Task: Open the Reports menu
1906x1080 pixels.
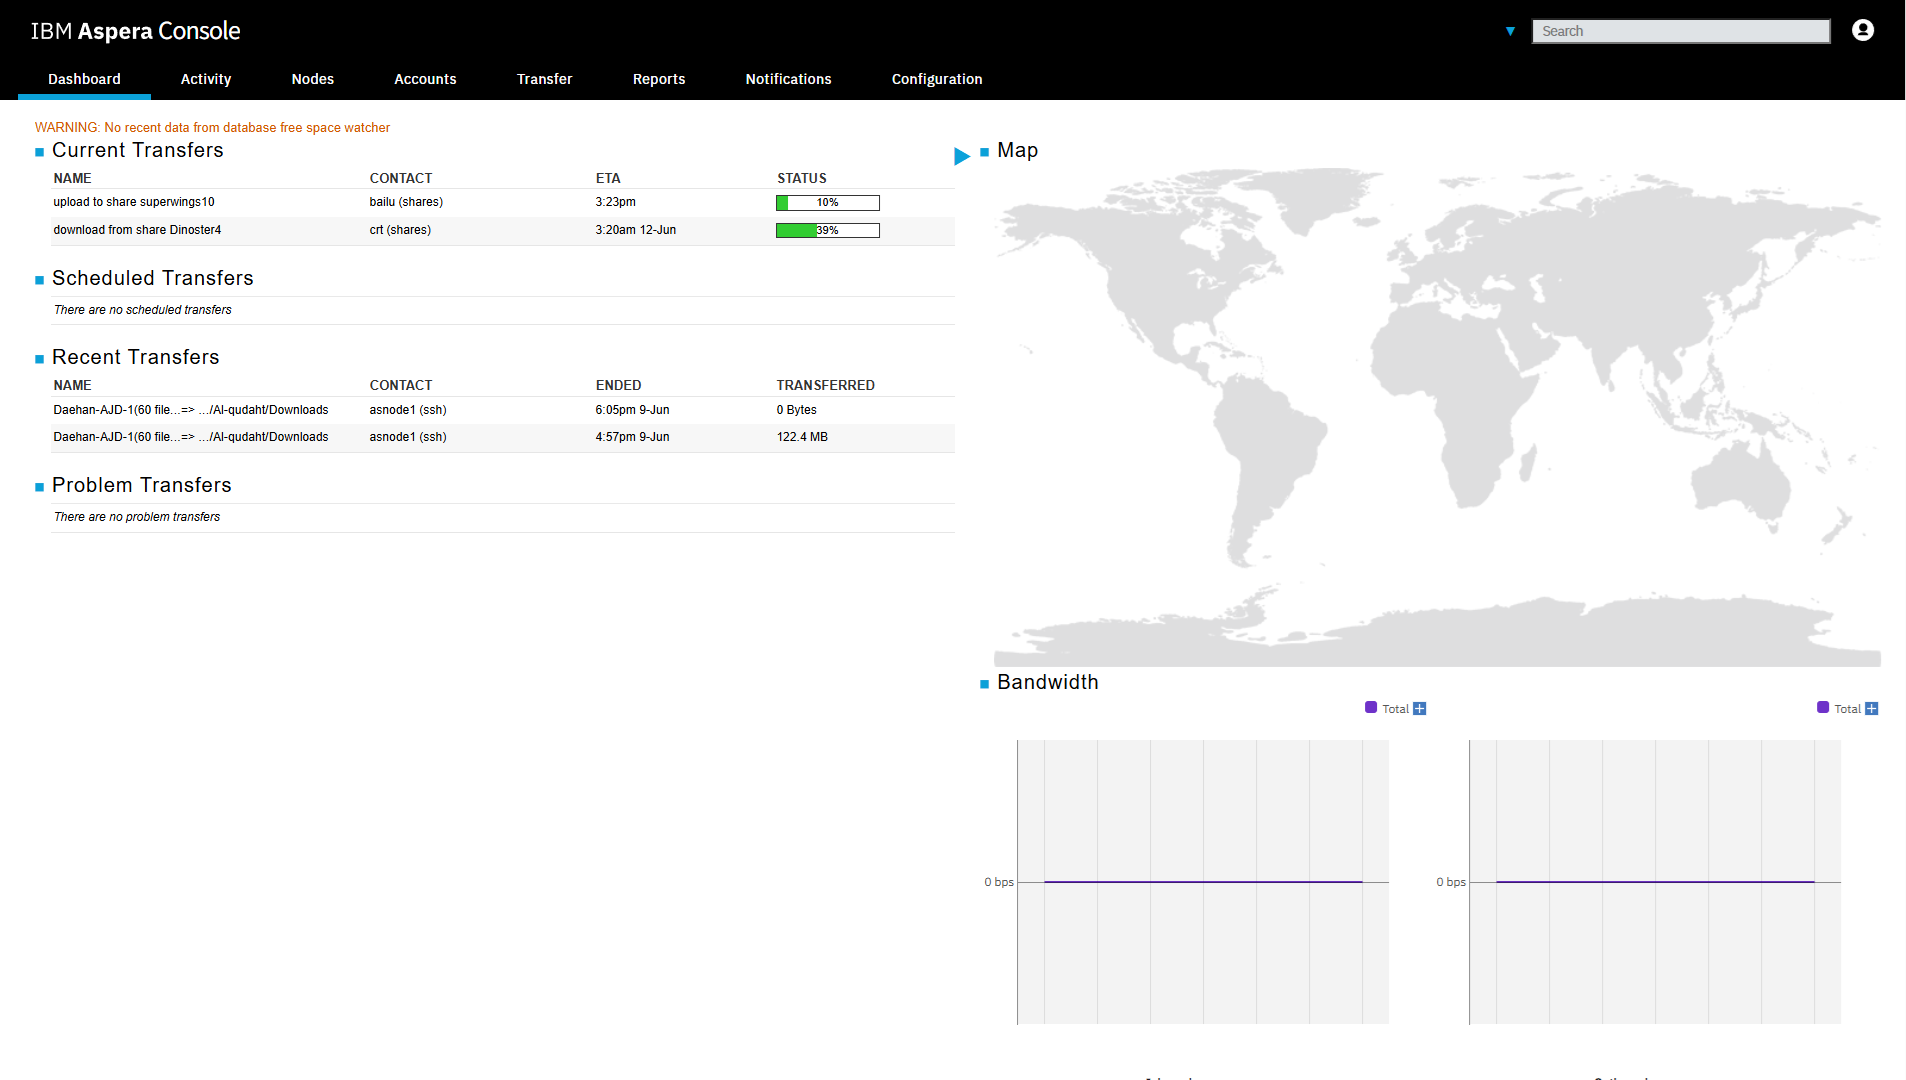Action: click(x=659, y=79)
